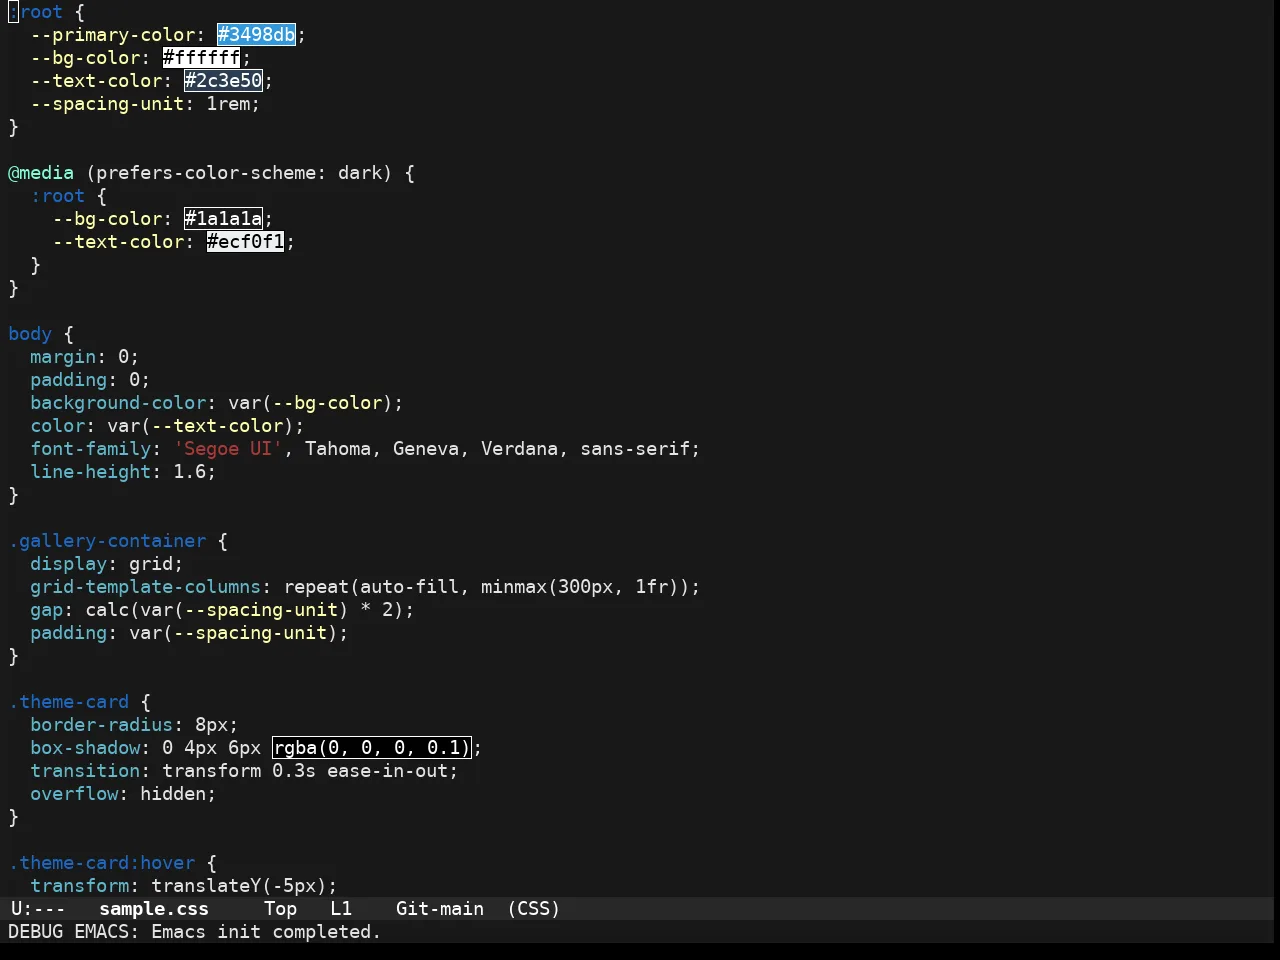Click the L1 line number indicator
This screenshot has height=960, width=1280.
click(x=341, y=909)
